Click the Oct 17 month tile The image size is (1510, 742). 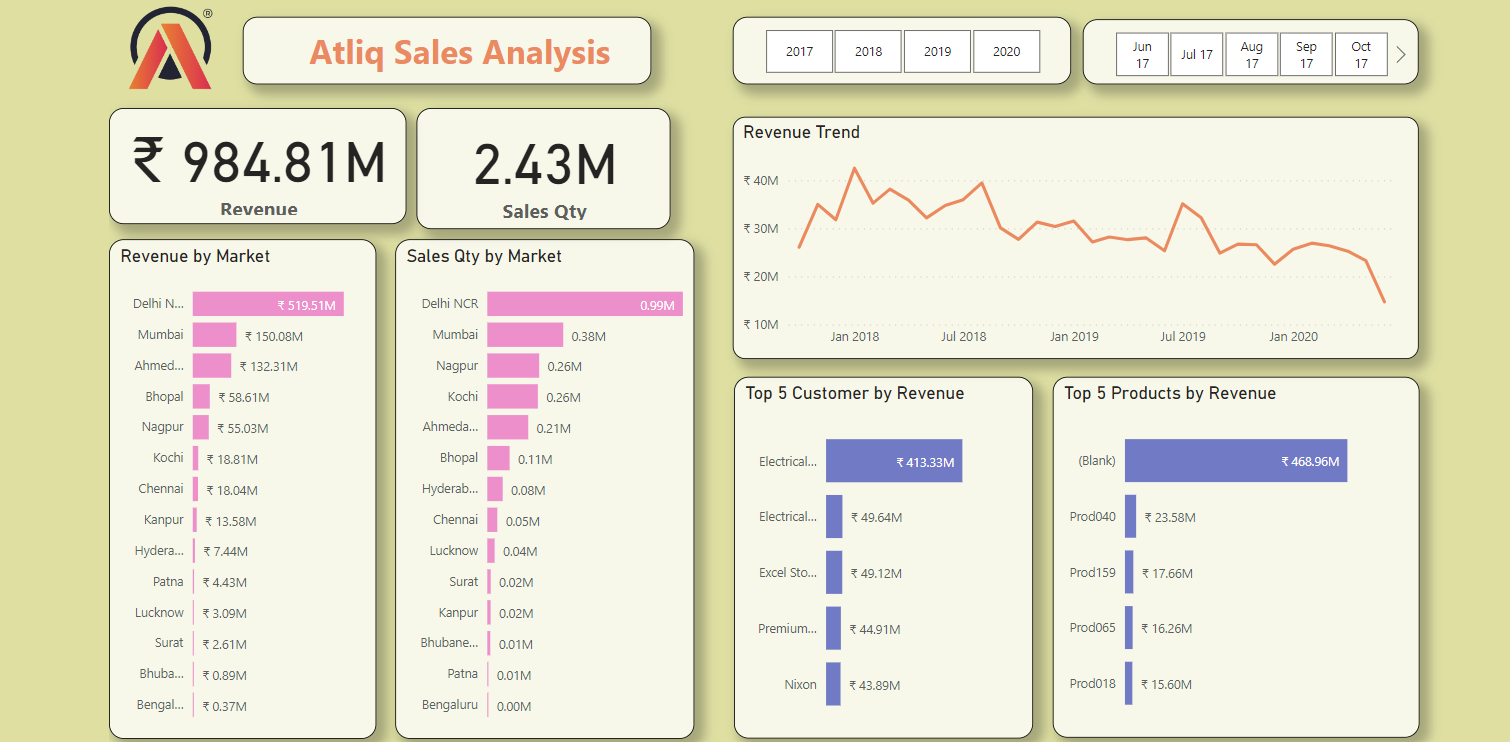tap(1361, 54)
